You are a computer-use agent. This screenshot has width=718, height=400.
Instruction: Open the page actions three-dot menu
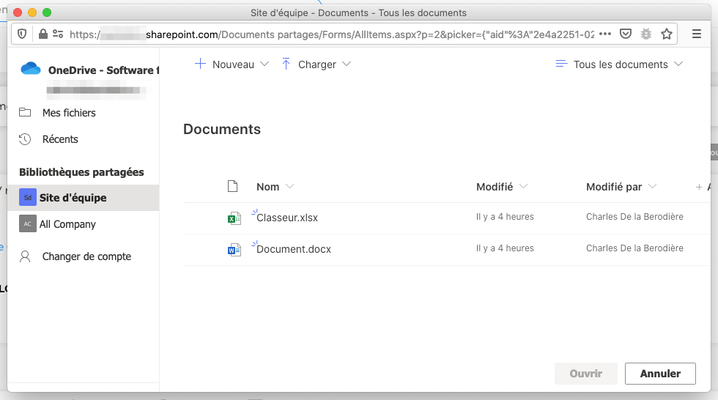pos(605,34)
